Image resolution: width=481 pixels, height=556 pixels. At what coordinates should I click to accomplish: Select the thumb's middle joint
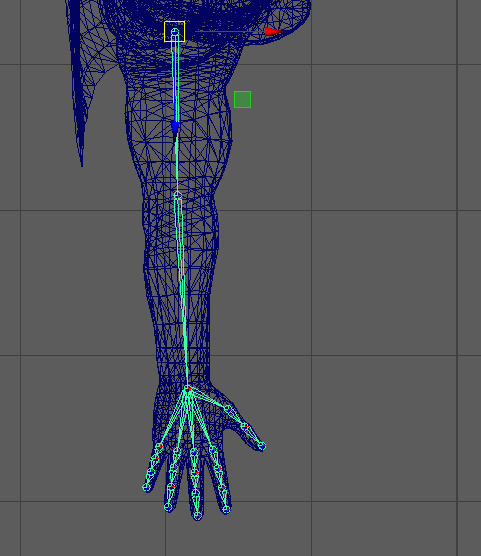[245, 427]
